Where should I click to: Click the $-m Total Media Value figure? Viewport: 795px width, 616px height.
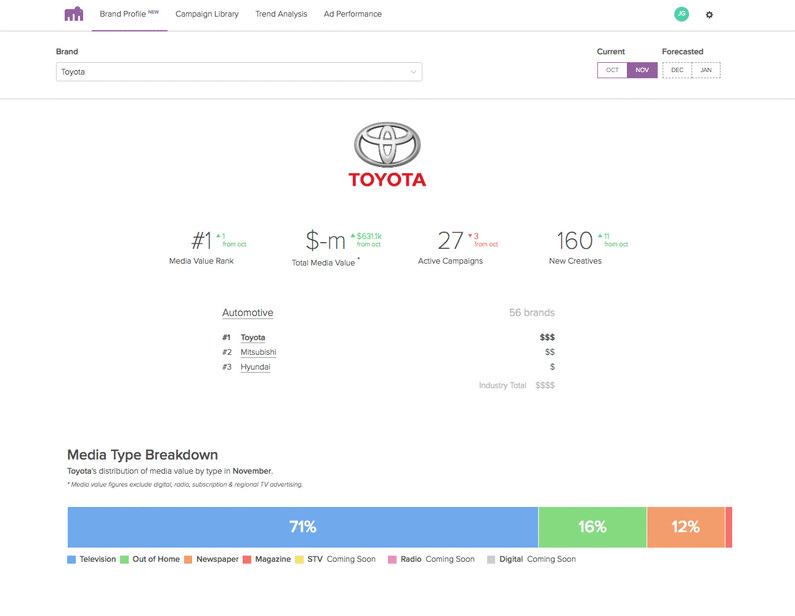325,240
